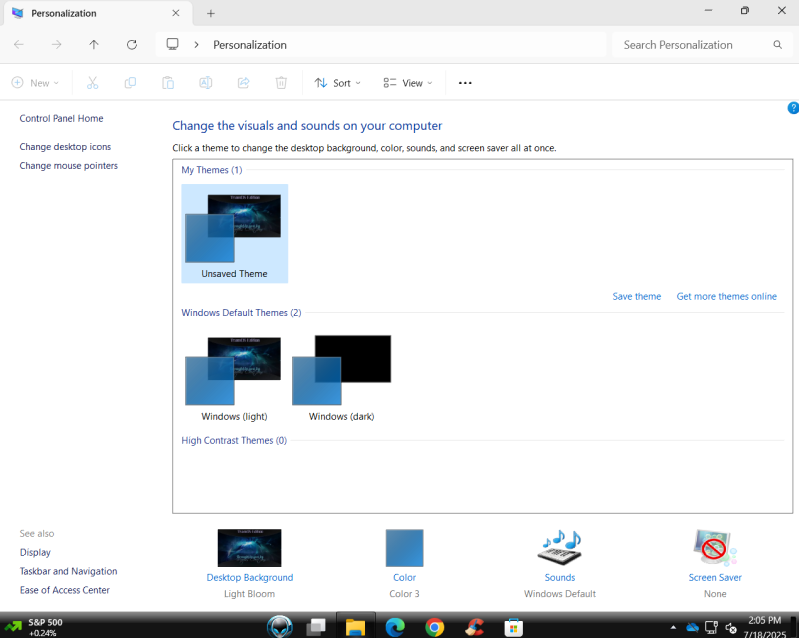Click the Save theme link
The height and width of the screenshot is (638, 799).
[x=636, y=296]
